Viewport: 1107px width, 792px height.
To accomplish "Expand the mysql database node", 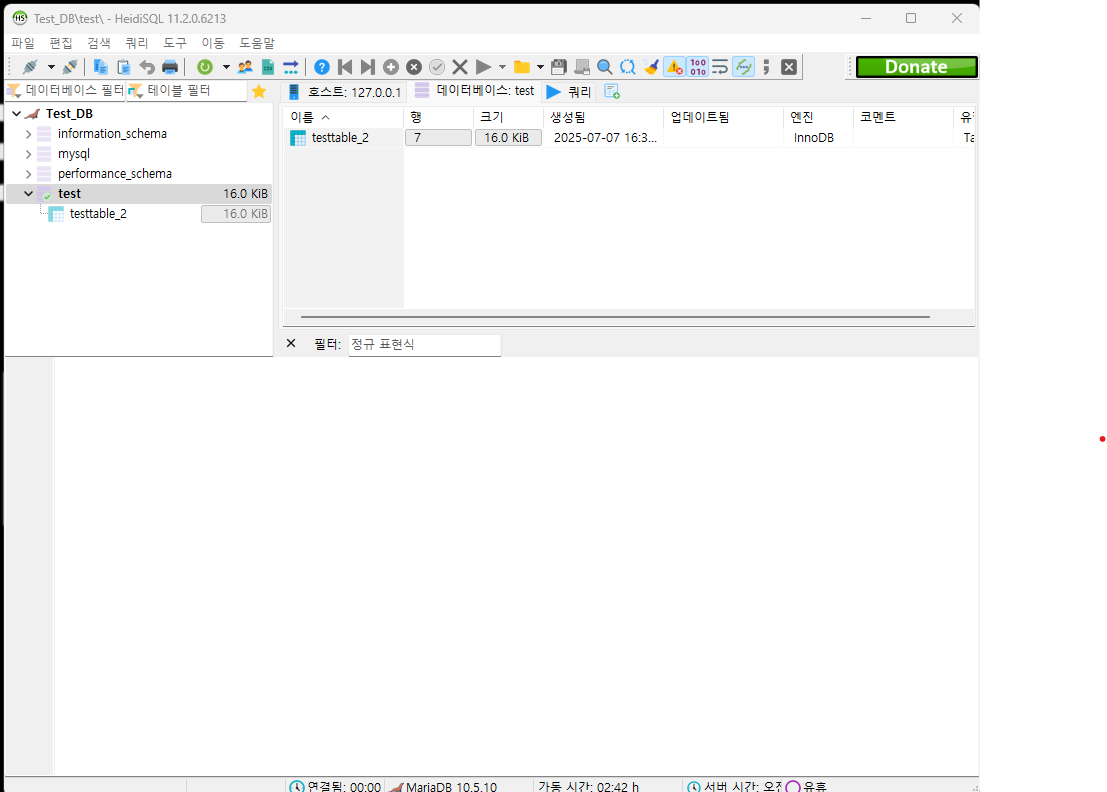I will (28, 154).
